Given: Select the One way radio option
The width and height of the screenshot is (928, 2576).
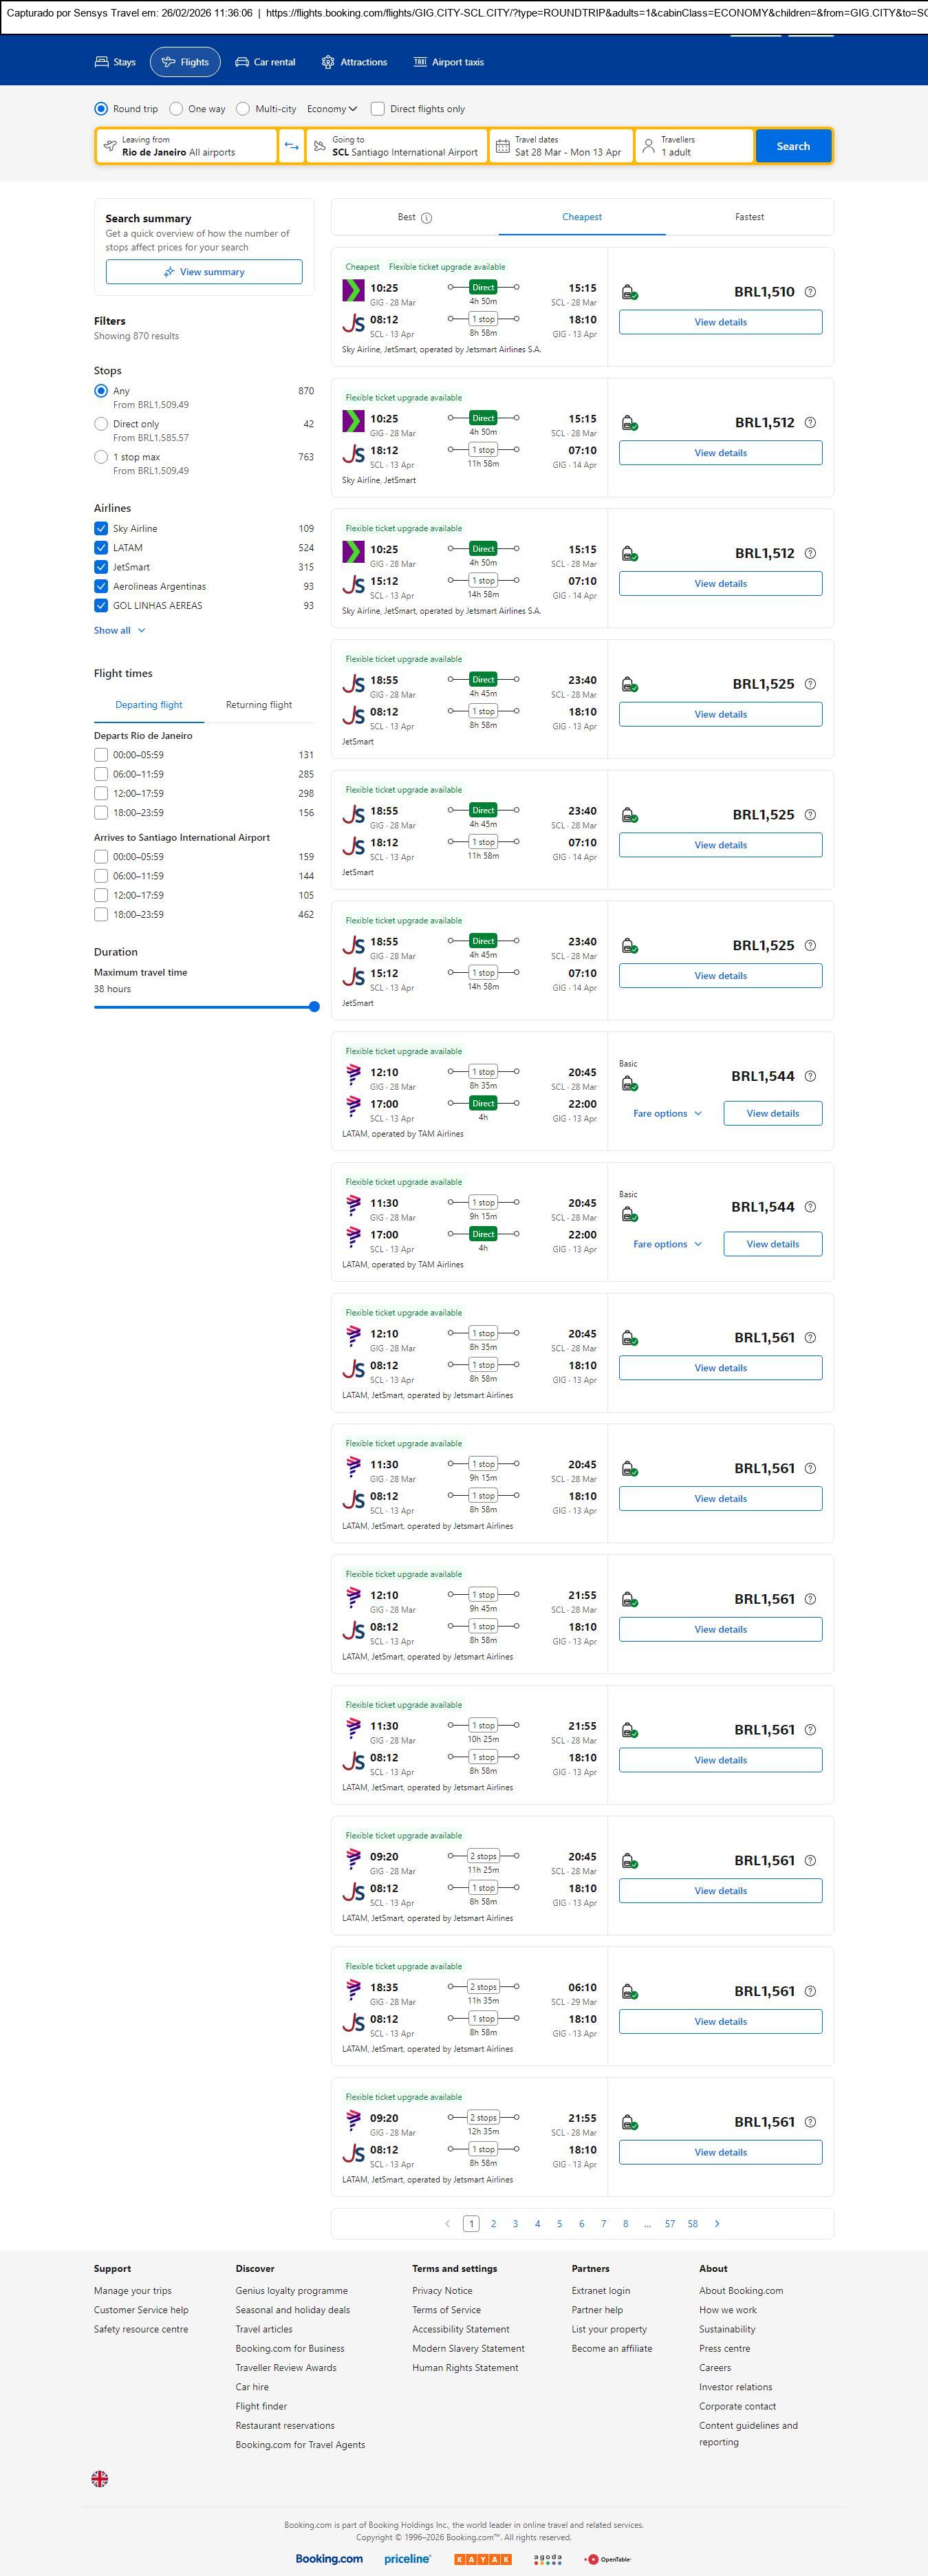Looking at the screenshot, I should pos(177,109).
